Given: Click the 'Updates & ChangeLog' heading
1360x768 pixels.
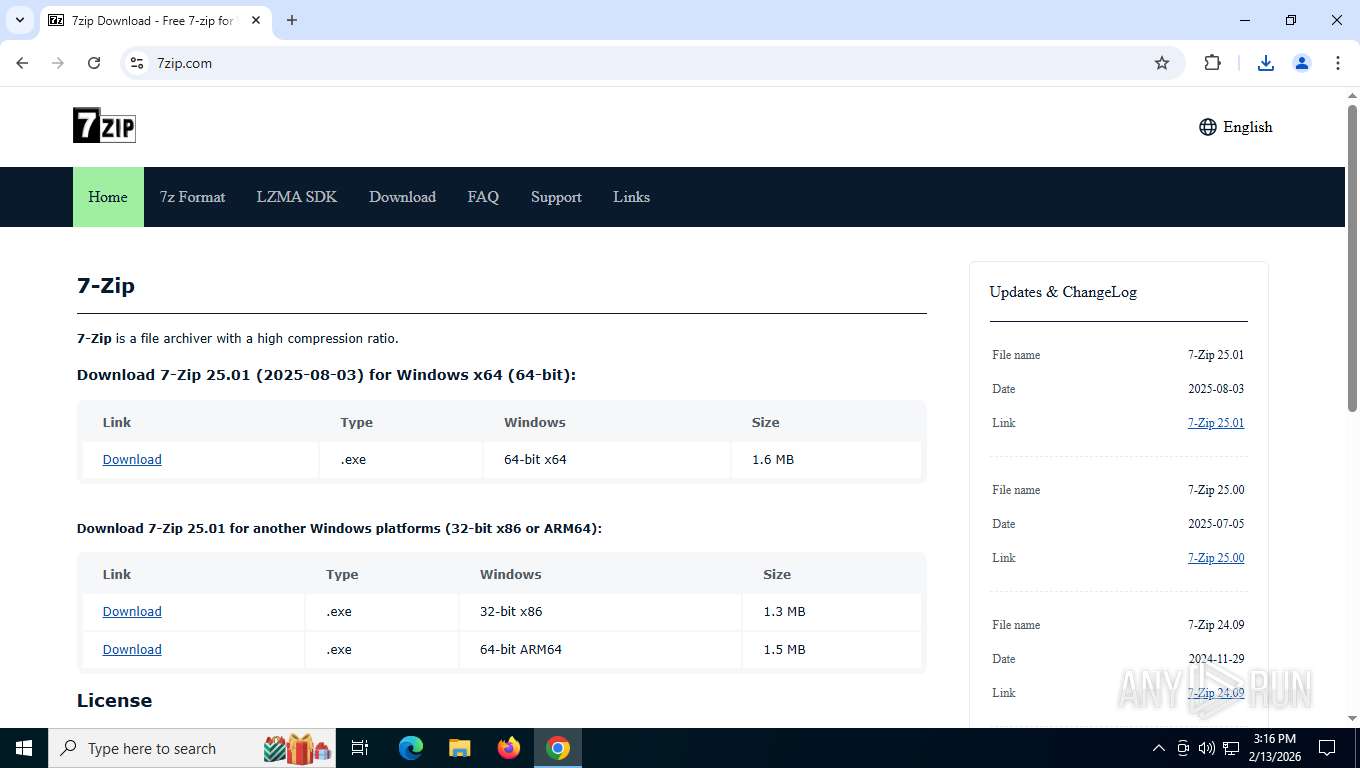Looking at the screenshot, I should [1063, 292].
